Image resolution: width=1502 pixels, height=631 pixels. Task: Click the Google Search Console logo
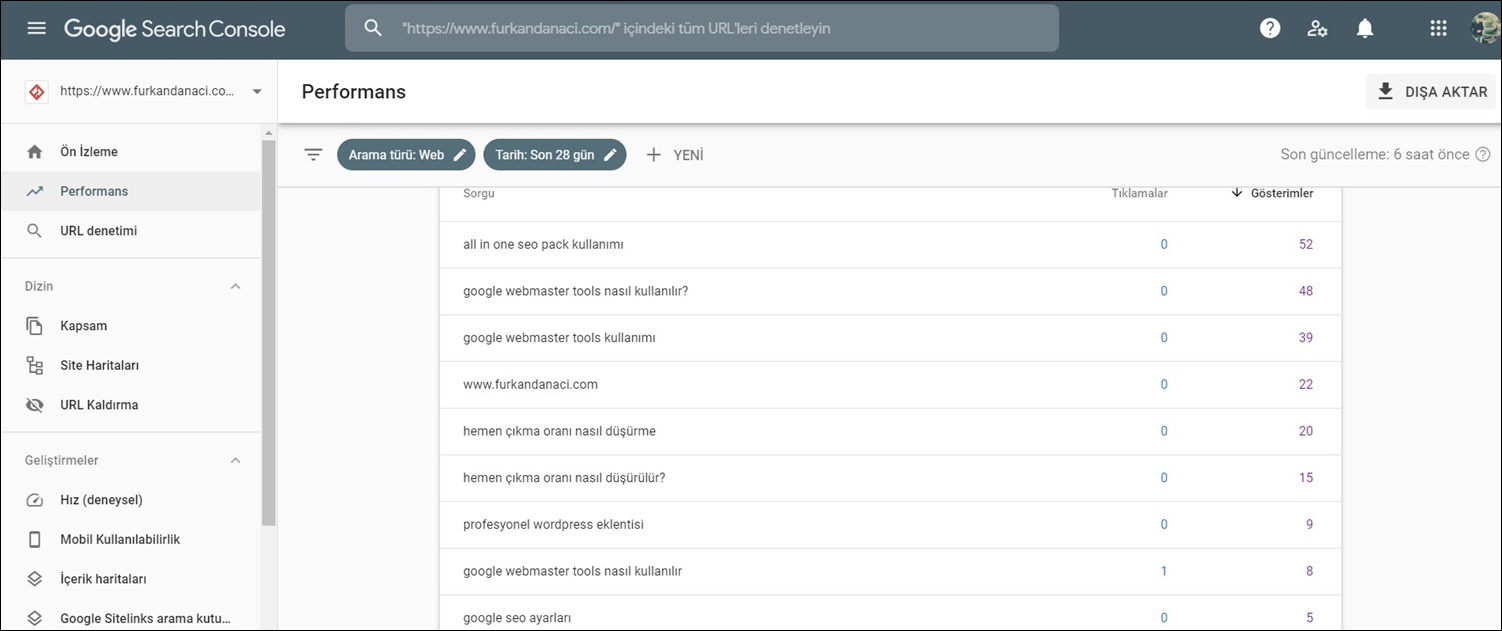point(175,28)
